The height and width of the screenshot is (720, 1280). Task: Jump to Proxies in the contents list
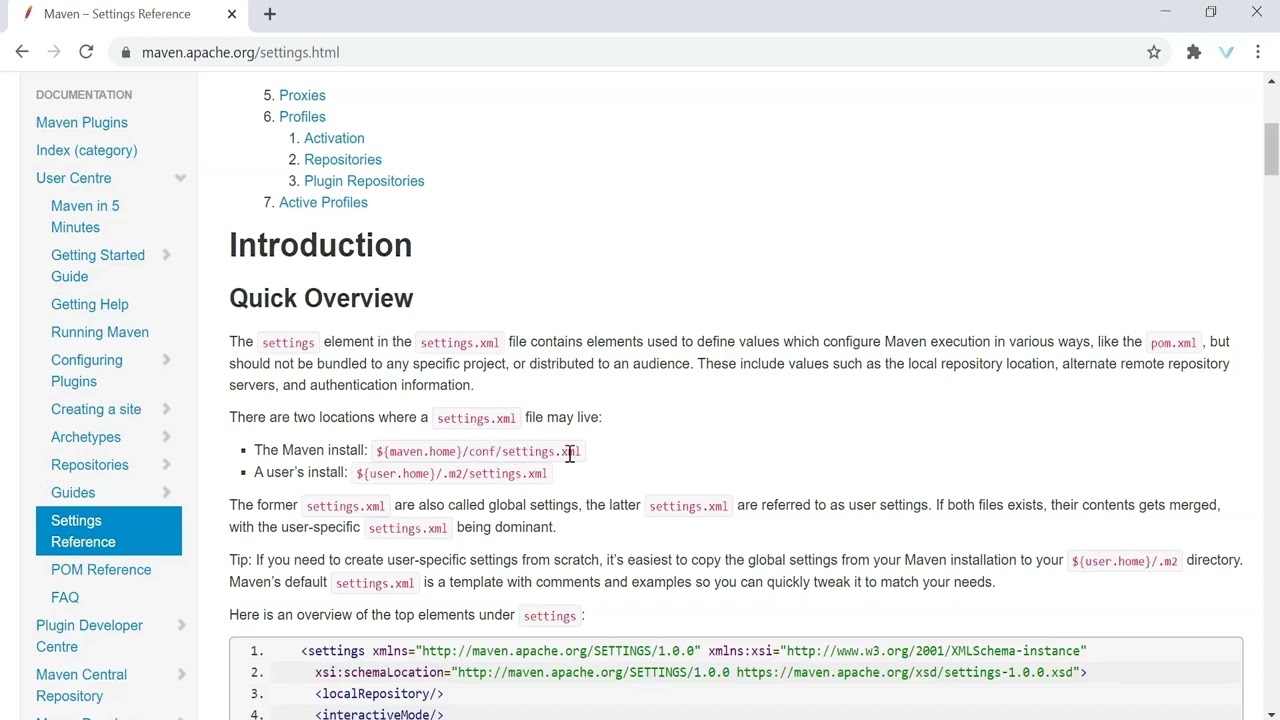[x=302, y=95]
